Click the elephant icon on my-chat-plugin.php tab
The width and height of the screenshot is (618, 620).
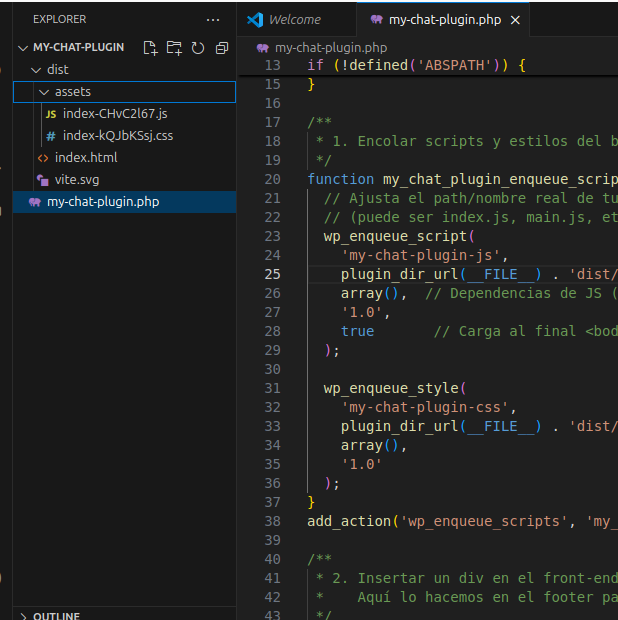coord(376,19)
